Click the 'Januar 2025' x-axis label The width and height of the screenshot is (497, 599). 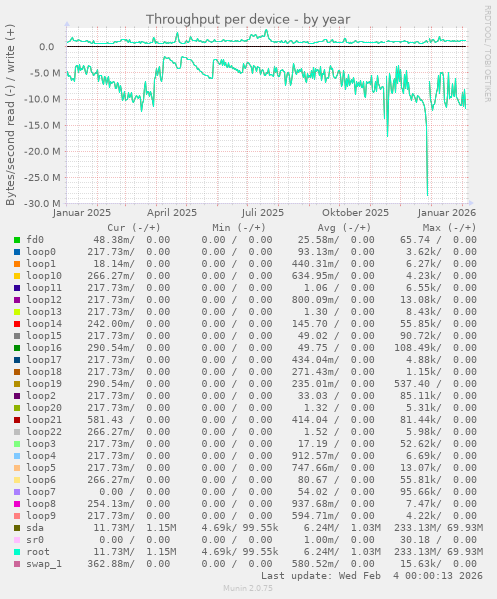82,212
